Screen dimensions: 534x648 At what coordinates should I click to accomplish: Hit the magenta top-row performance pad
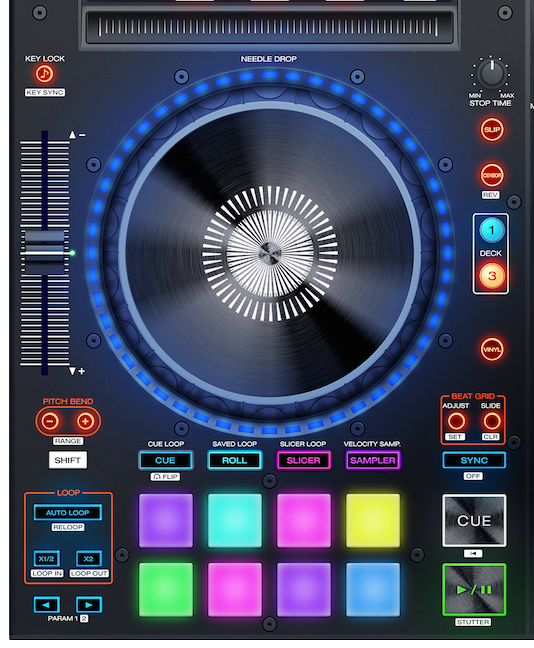click(304, 521)
